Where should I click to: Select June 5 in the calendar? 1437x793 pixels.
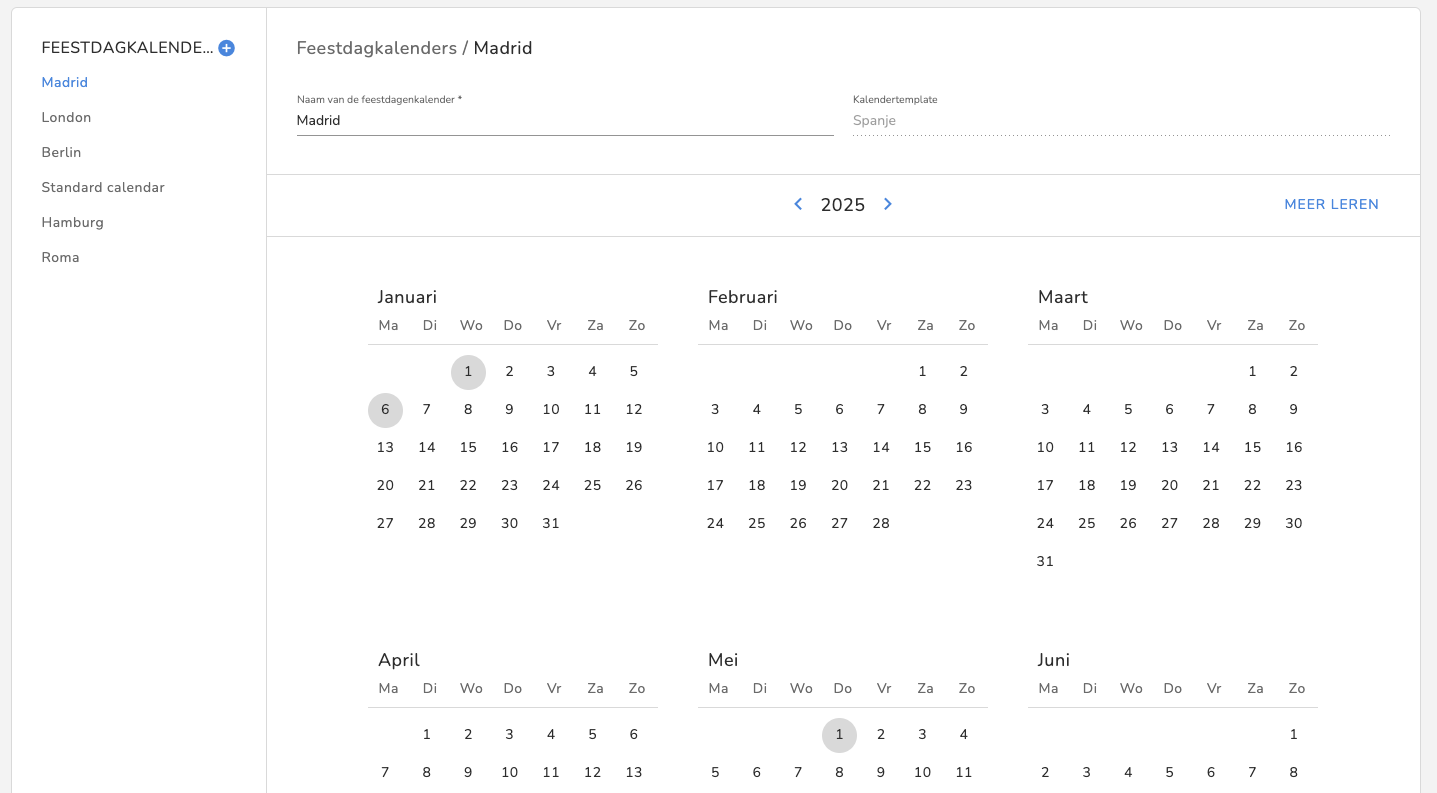[x=1169, y=773]
